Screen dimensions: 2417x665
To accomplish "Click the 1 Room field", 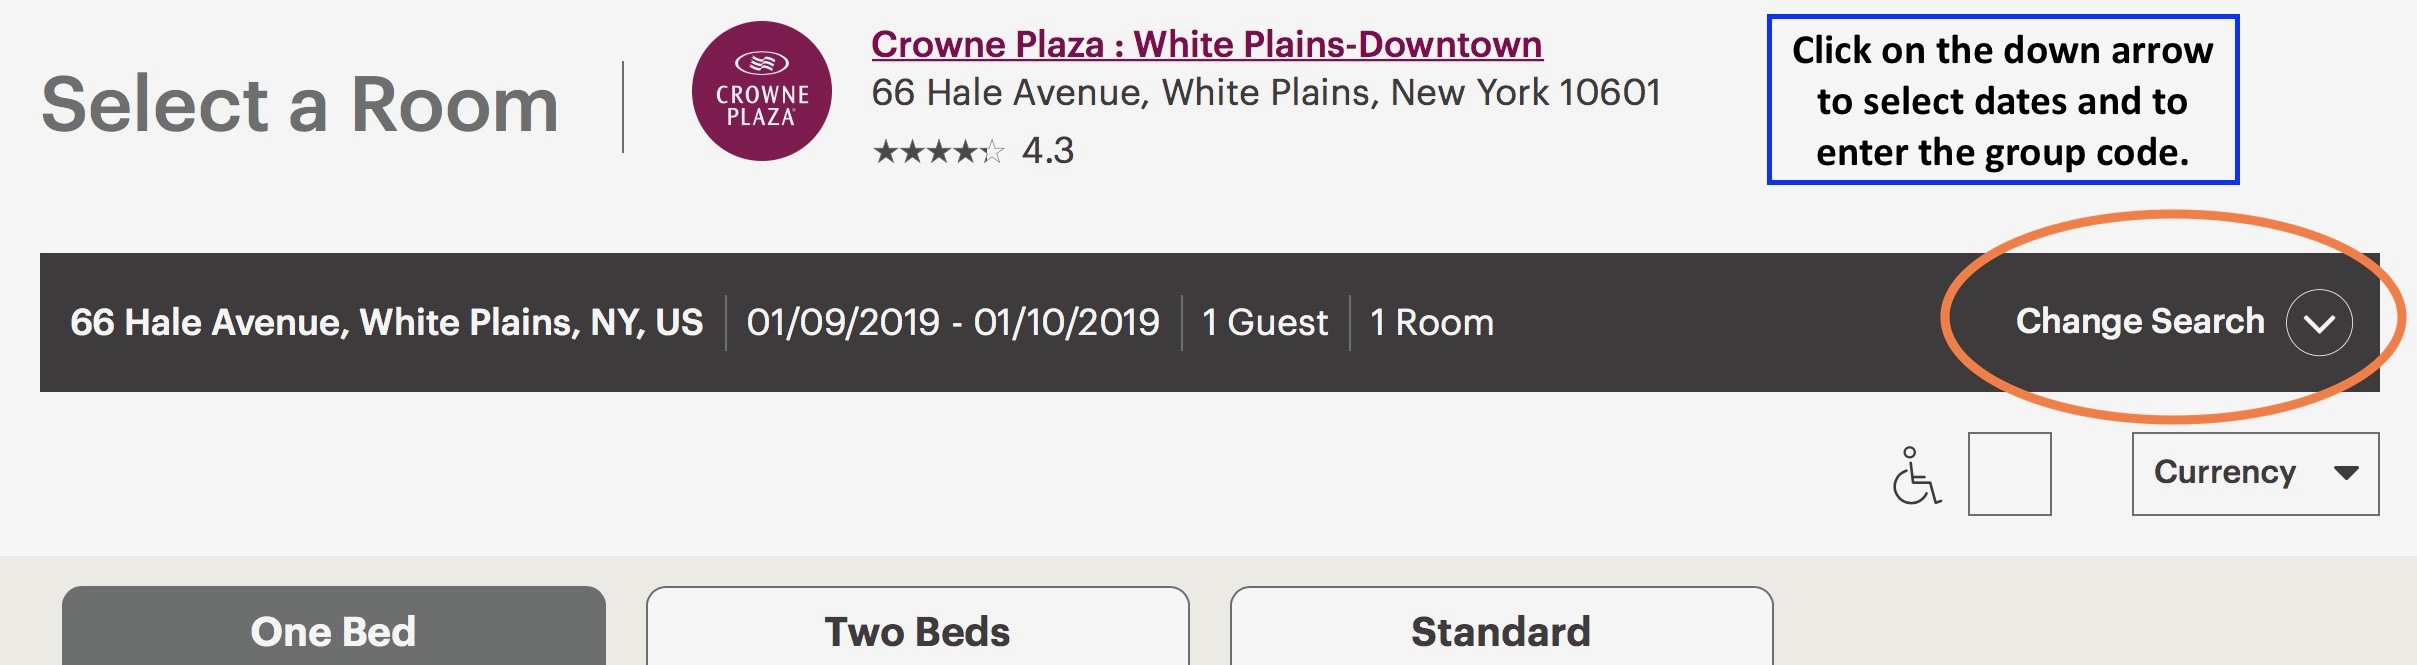I will pyautogui.click(x=1432, y=322).
